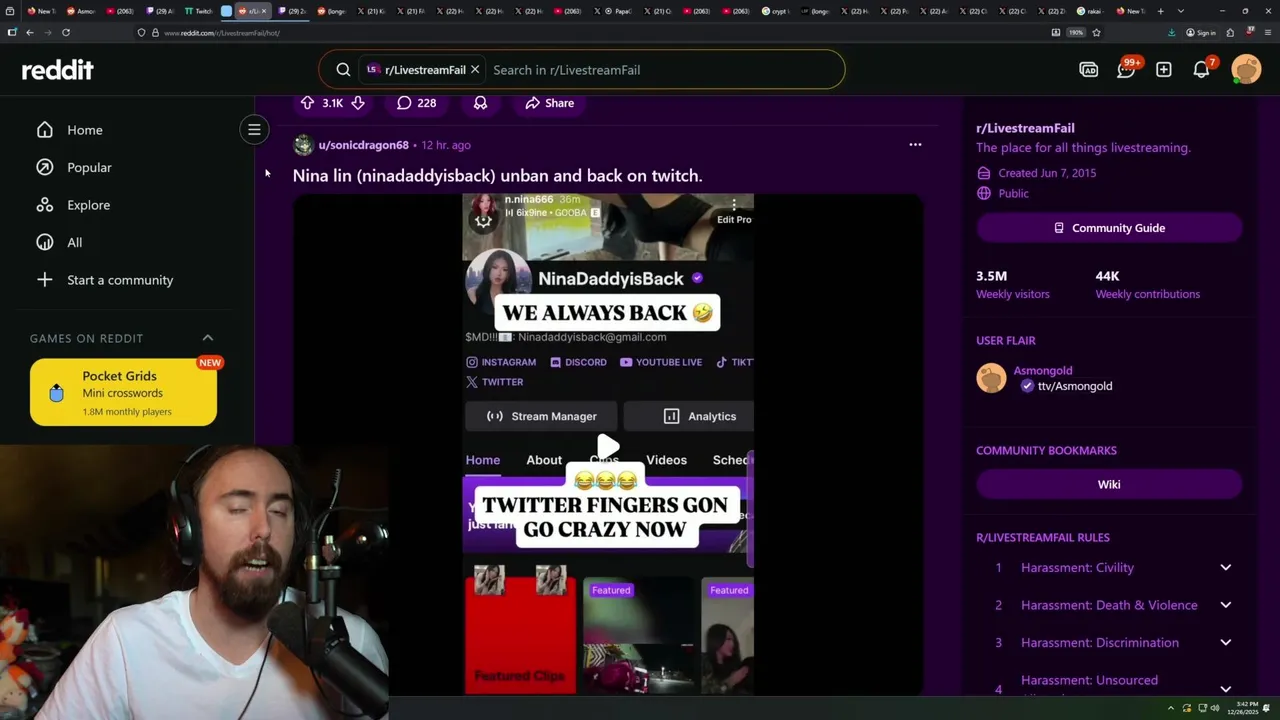Click the sonicdragon68 user avatar

(x=303, y=145)
